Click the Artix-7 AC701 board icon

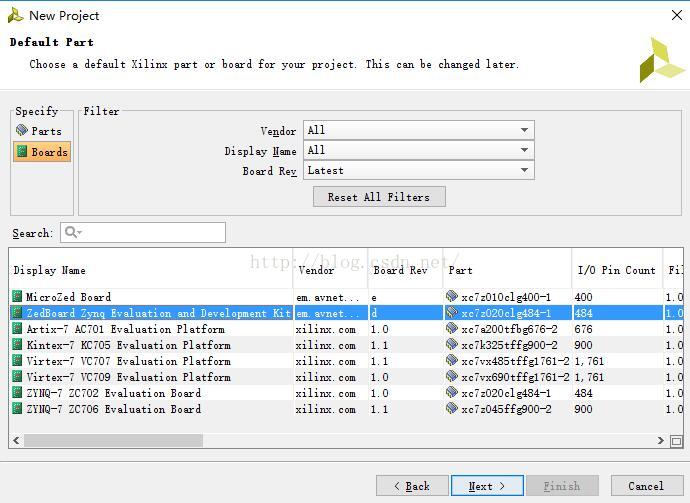coord(17,329)
